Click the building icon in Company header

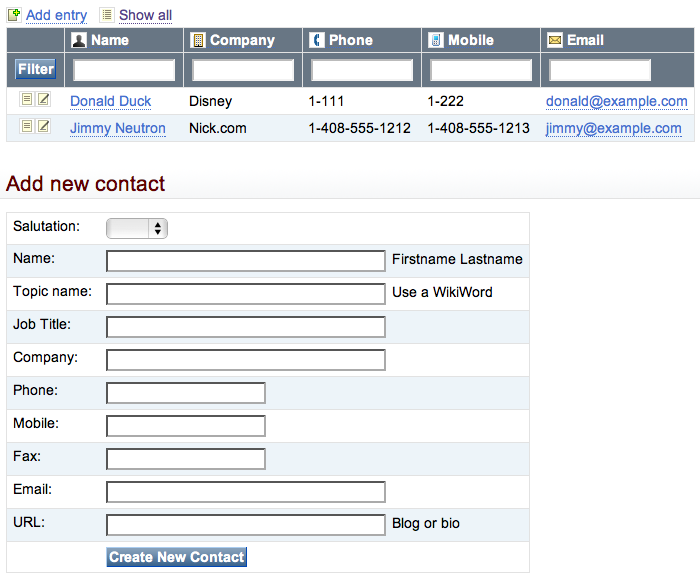pos(198,40)
